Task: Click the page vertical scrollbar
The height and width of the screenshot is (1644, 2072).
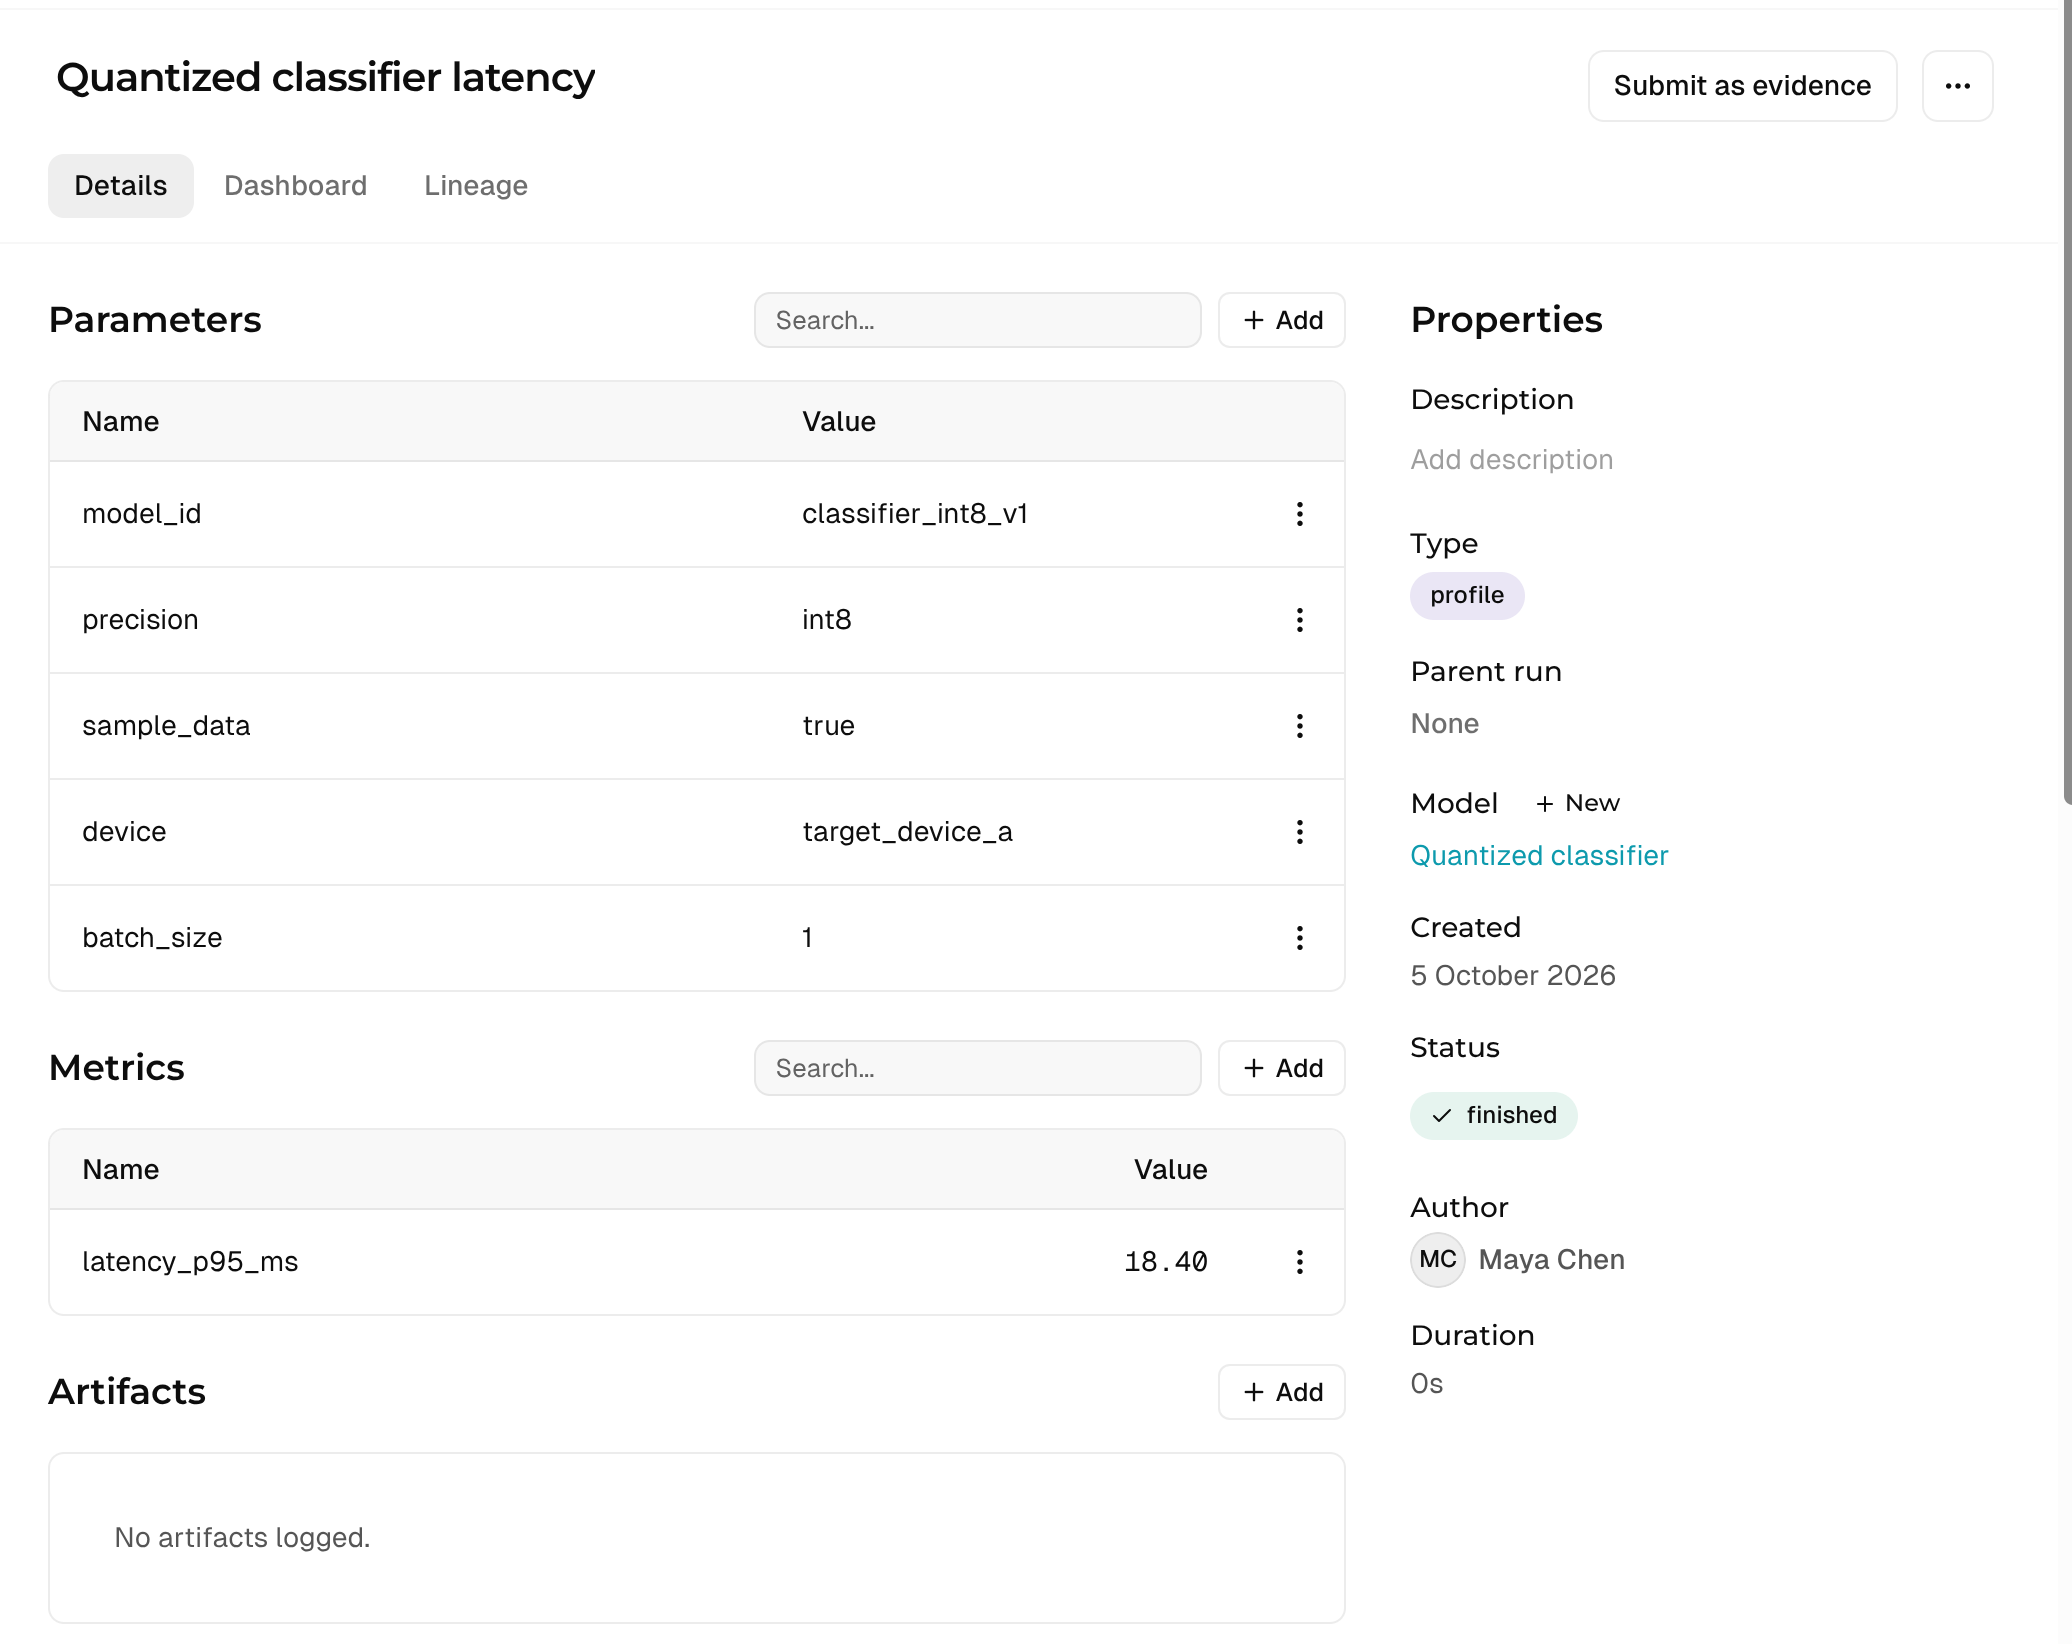Action: click(x=2067, y=400)
